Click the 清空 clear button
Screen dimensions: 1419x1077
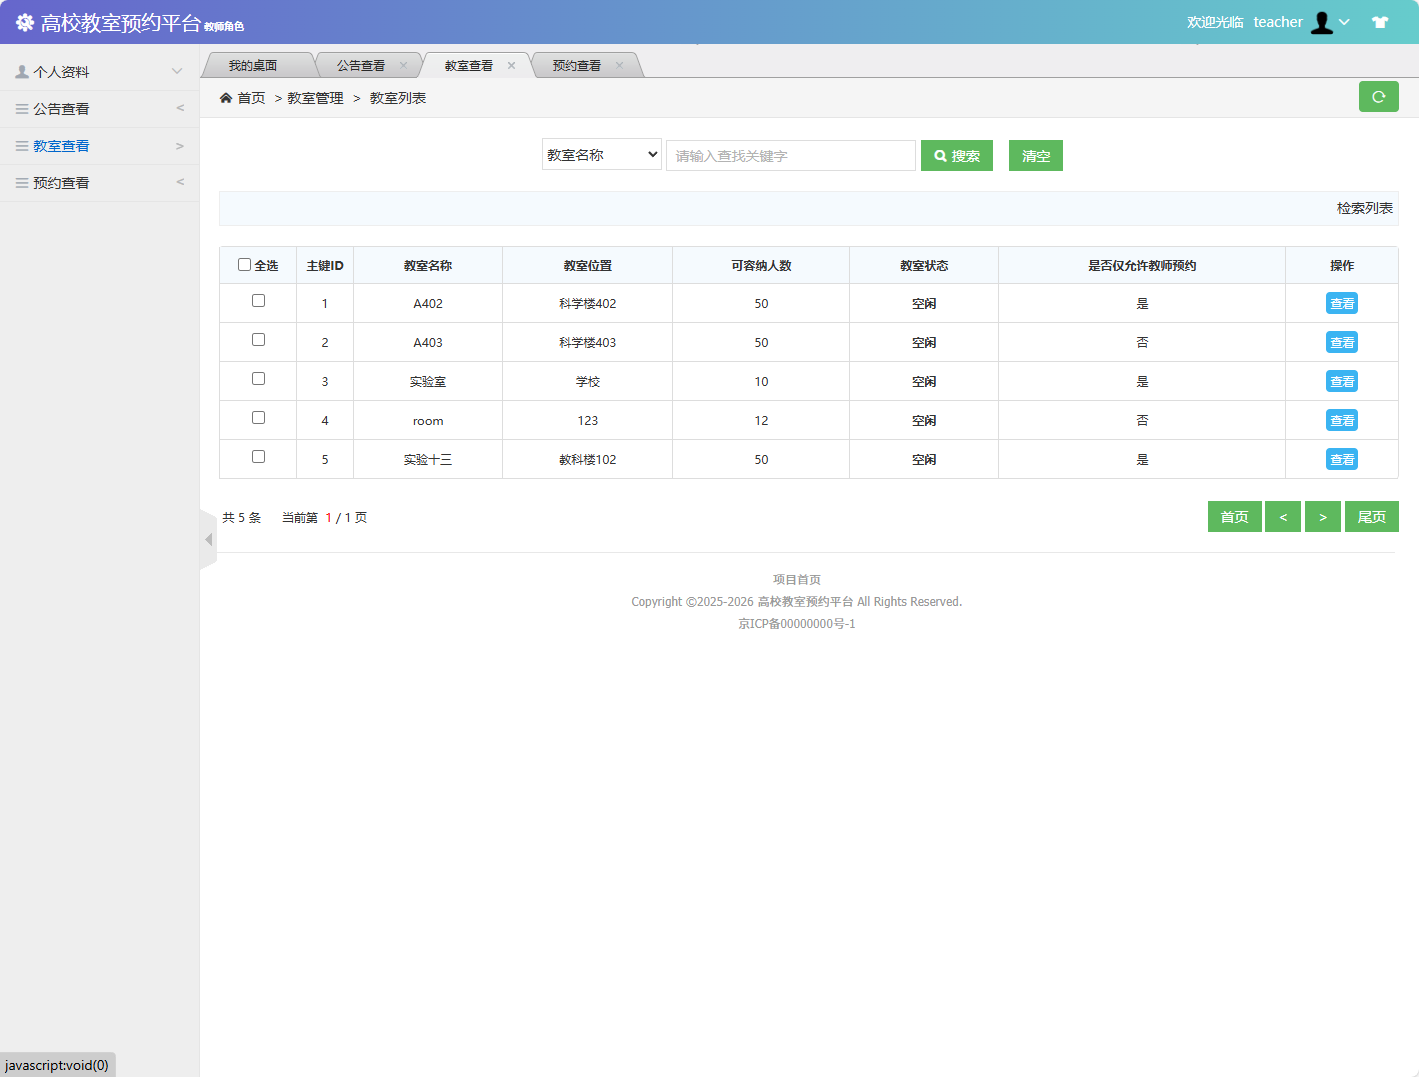pyautogui.click(x=1035, y=155)
